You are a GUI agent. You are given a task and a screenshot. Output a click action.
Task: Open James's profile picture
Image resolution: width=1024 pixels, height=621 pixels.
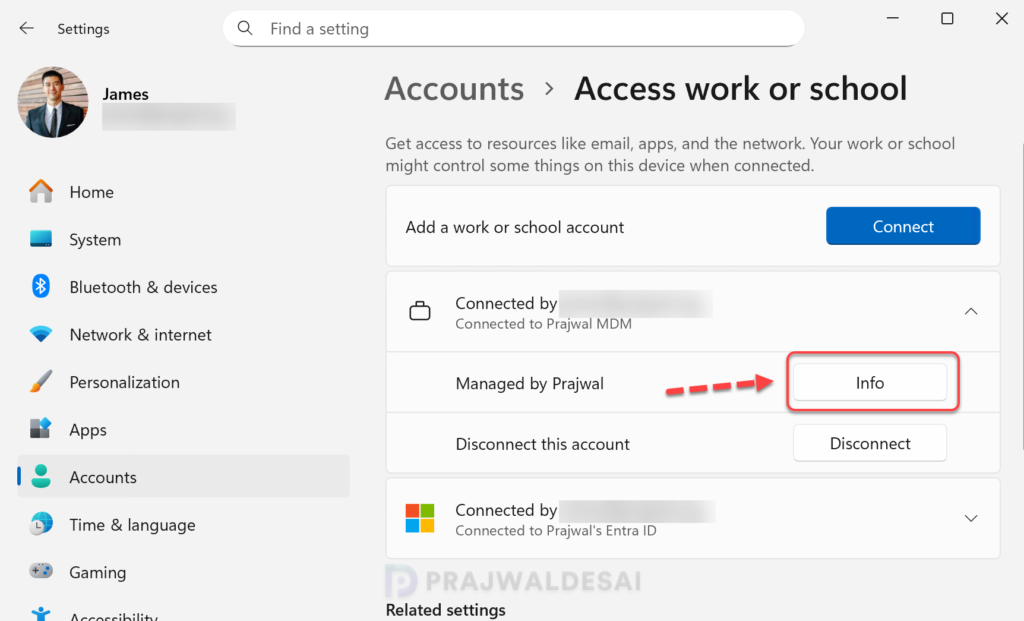pyautogui.click(x=53, y=102)
